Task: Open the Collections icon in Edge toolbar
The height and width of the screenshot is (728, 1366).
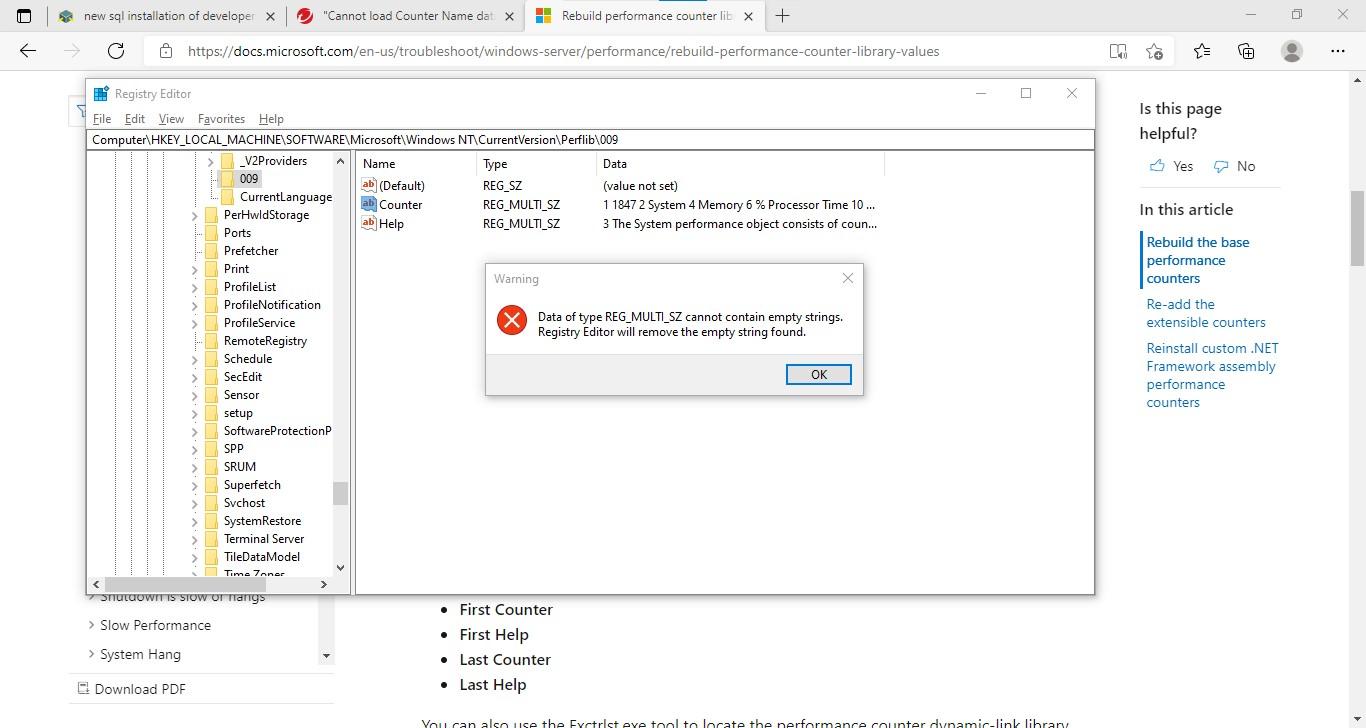Action: pos(1246,51)
